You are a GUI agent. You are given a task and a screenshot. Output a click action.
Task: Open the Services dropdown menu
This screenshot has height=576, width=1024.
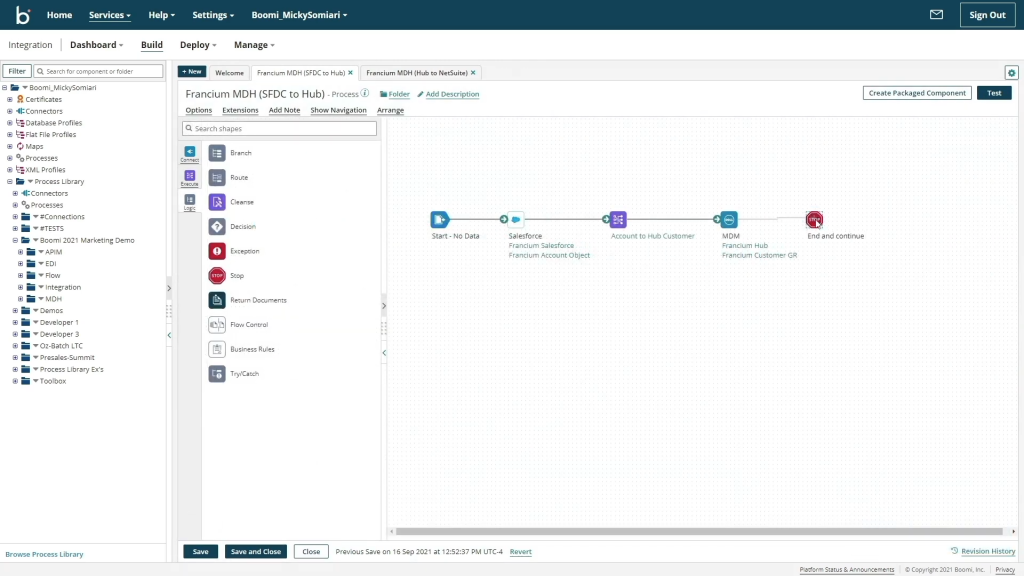coord(109,14)
